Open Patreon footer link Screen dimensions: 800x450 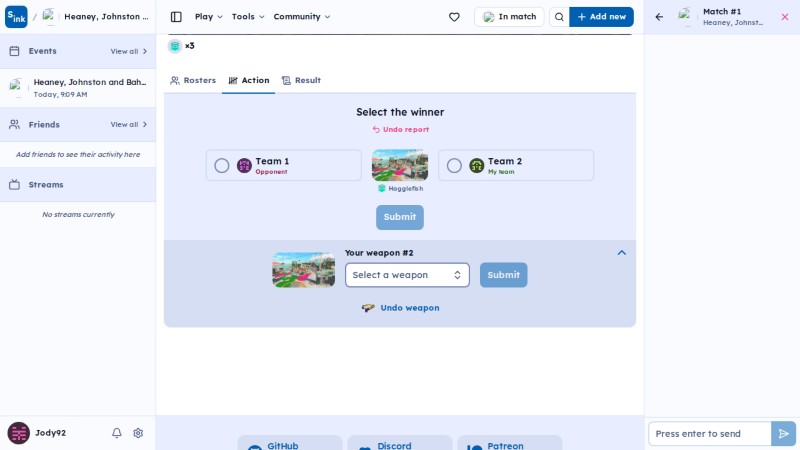pyautogui.click(x=510, y=444)
